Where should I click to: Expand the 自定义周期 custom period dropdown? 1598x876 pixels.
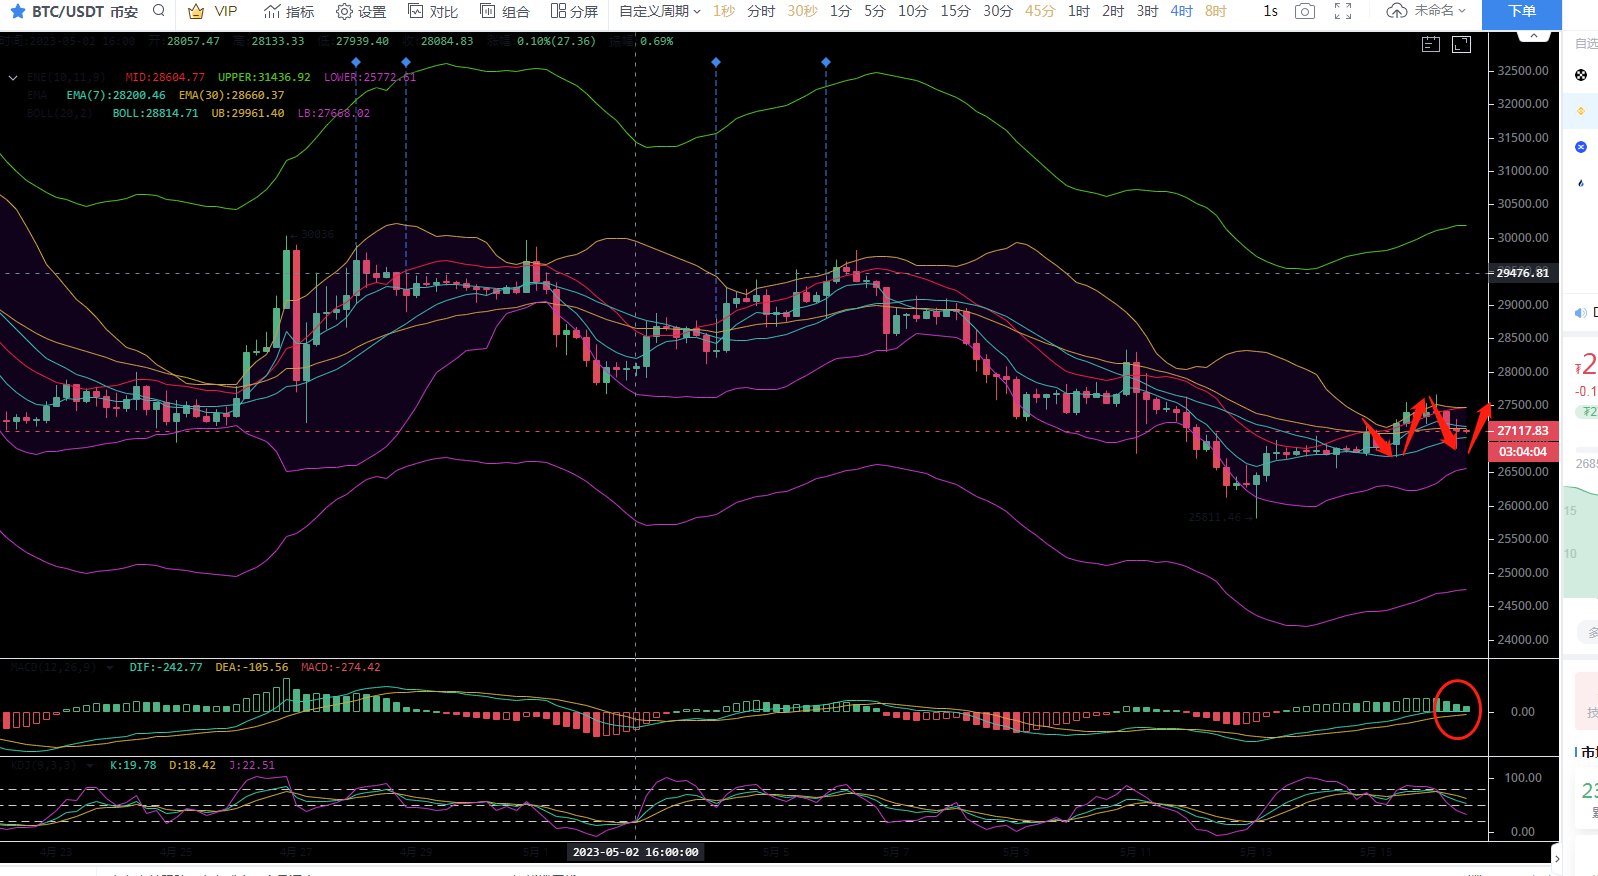[659, 11]
